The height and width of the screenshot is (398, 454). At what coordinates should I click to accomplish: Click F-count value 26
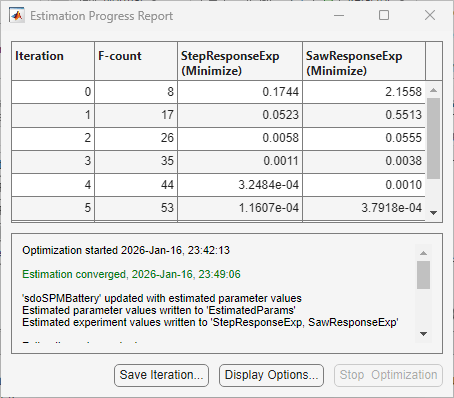pos(136,138)
